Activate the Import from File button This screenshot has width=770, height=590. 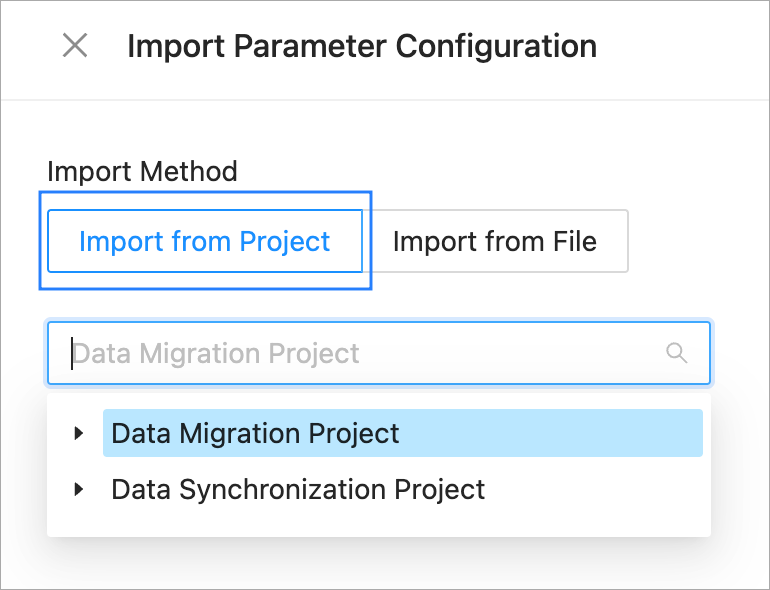click(x=494, y=241)
